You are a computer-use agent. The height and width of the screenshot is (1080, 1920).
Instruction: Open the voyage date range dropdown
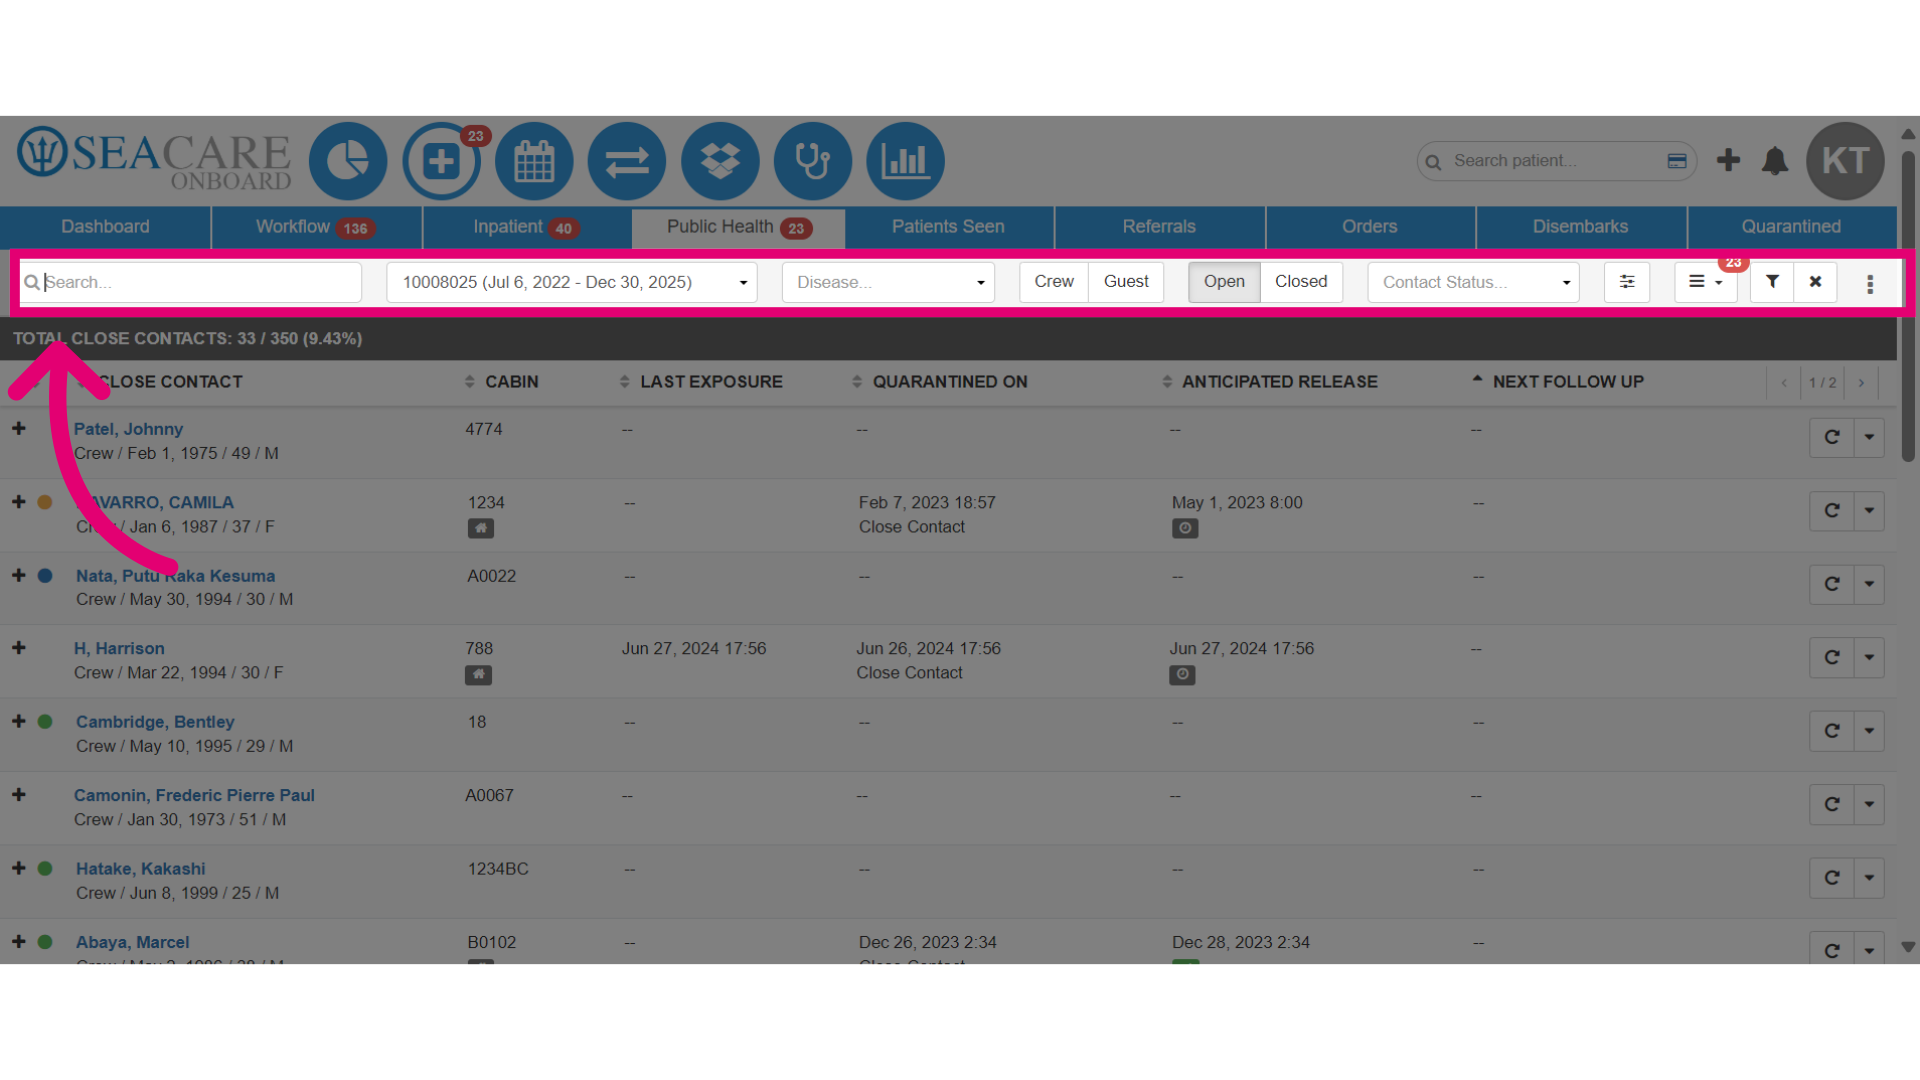click(x=572, y=283)
